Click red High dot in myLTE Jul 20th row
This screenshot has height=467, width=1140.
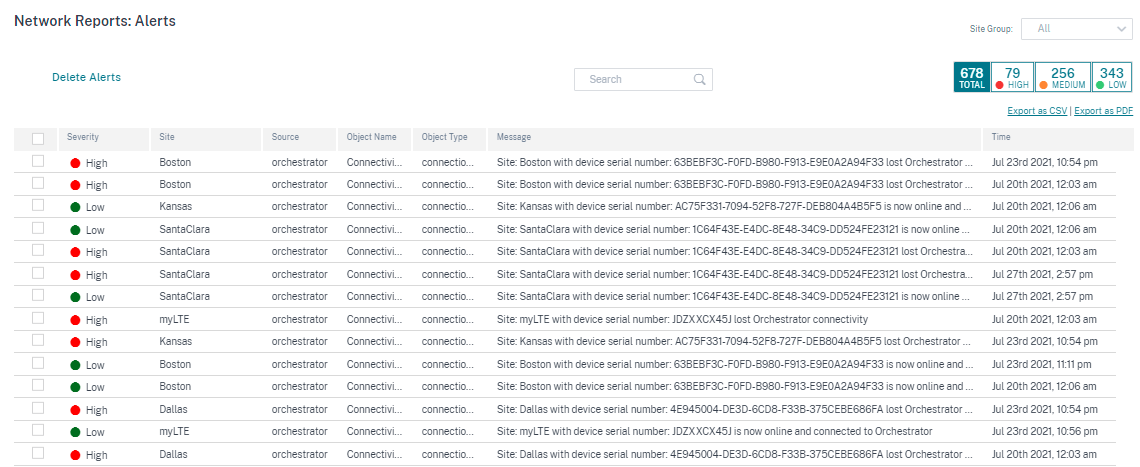coord(75,319)
